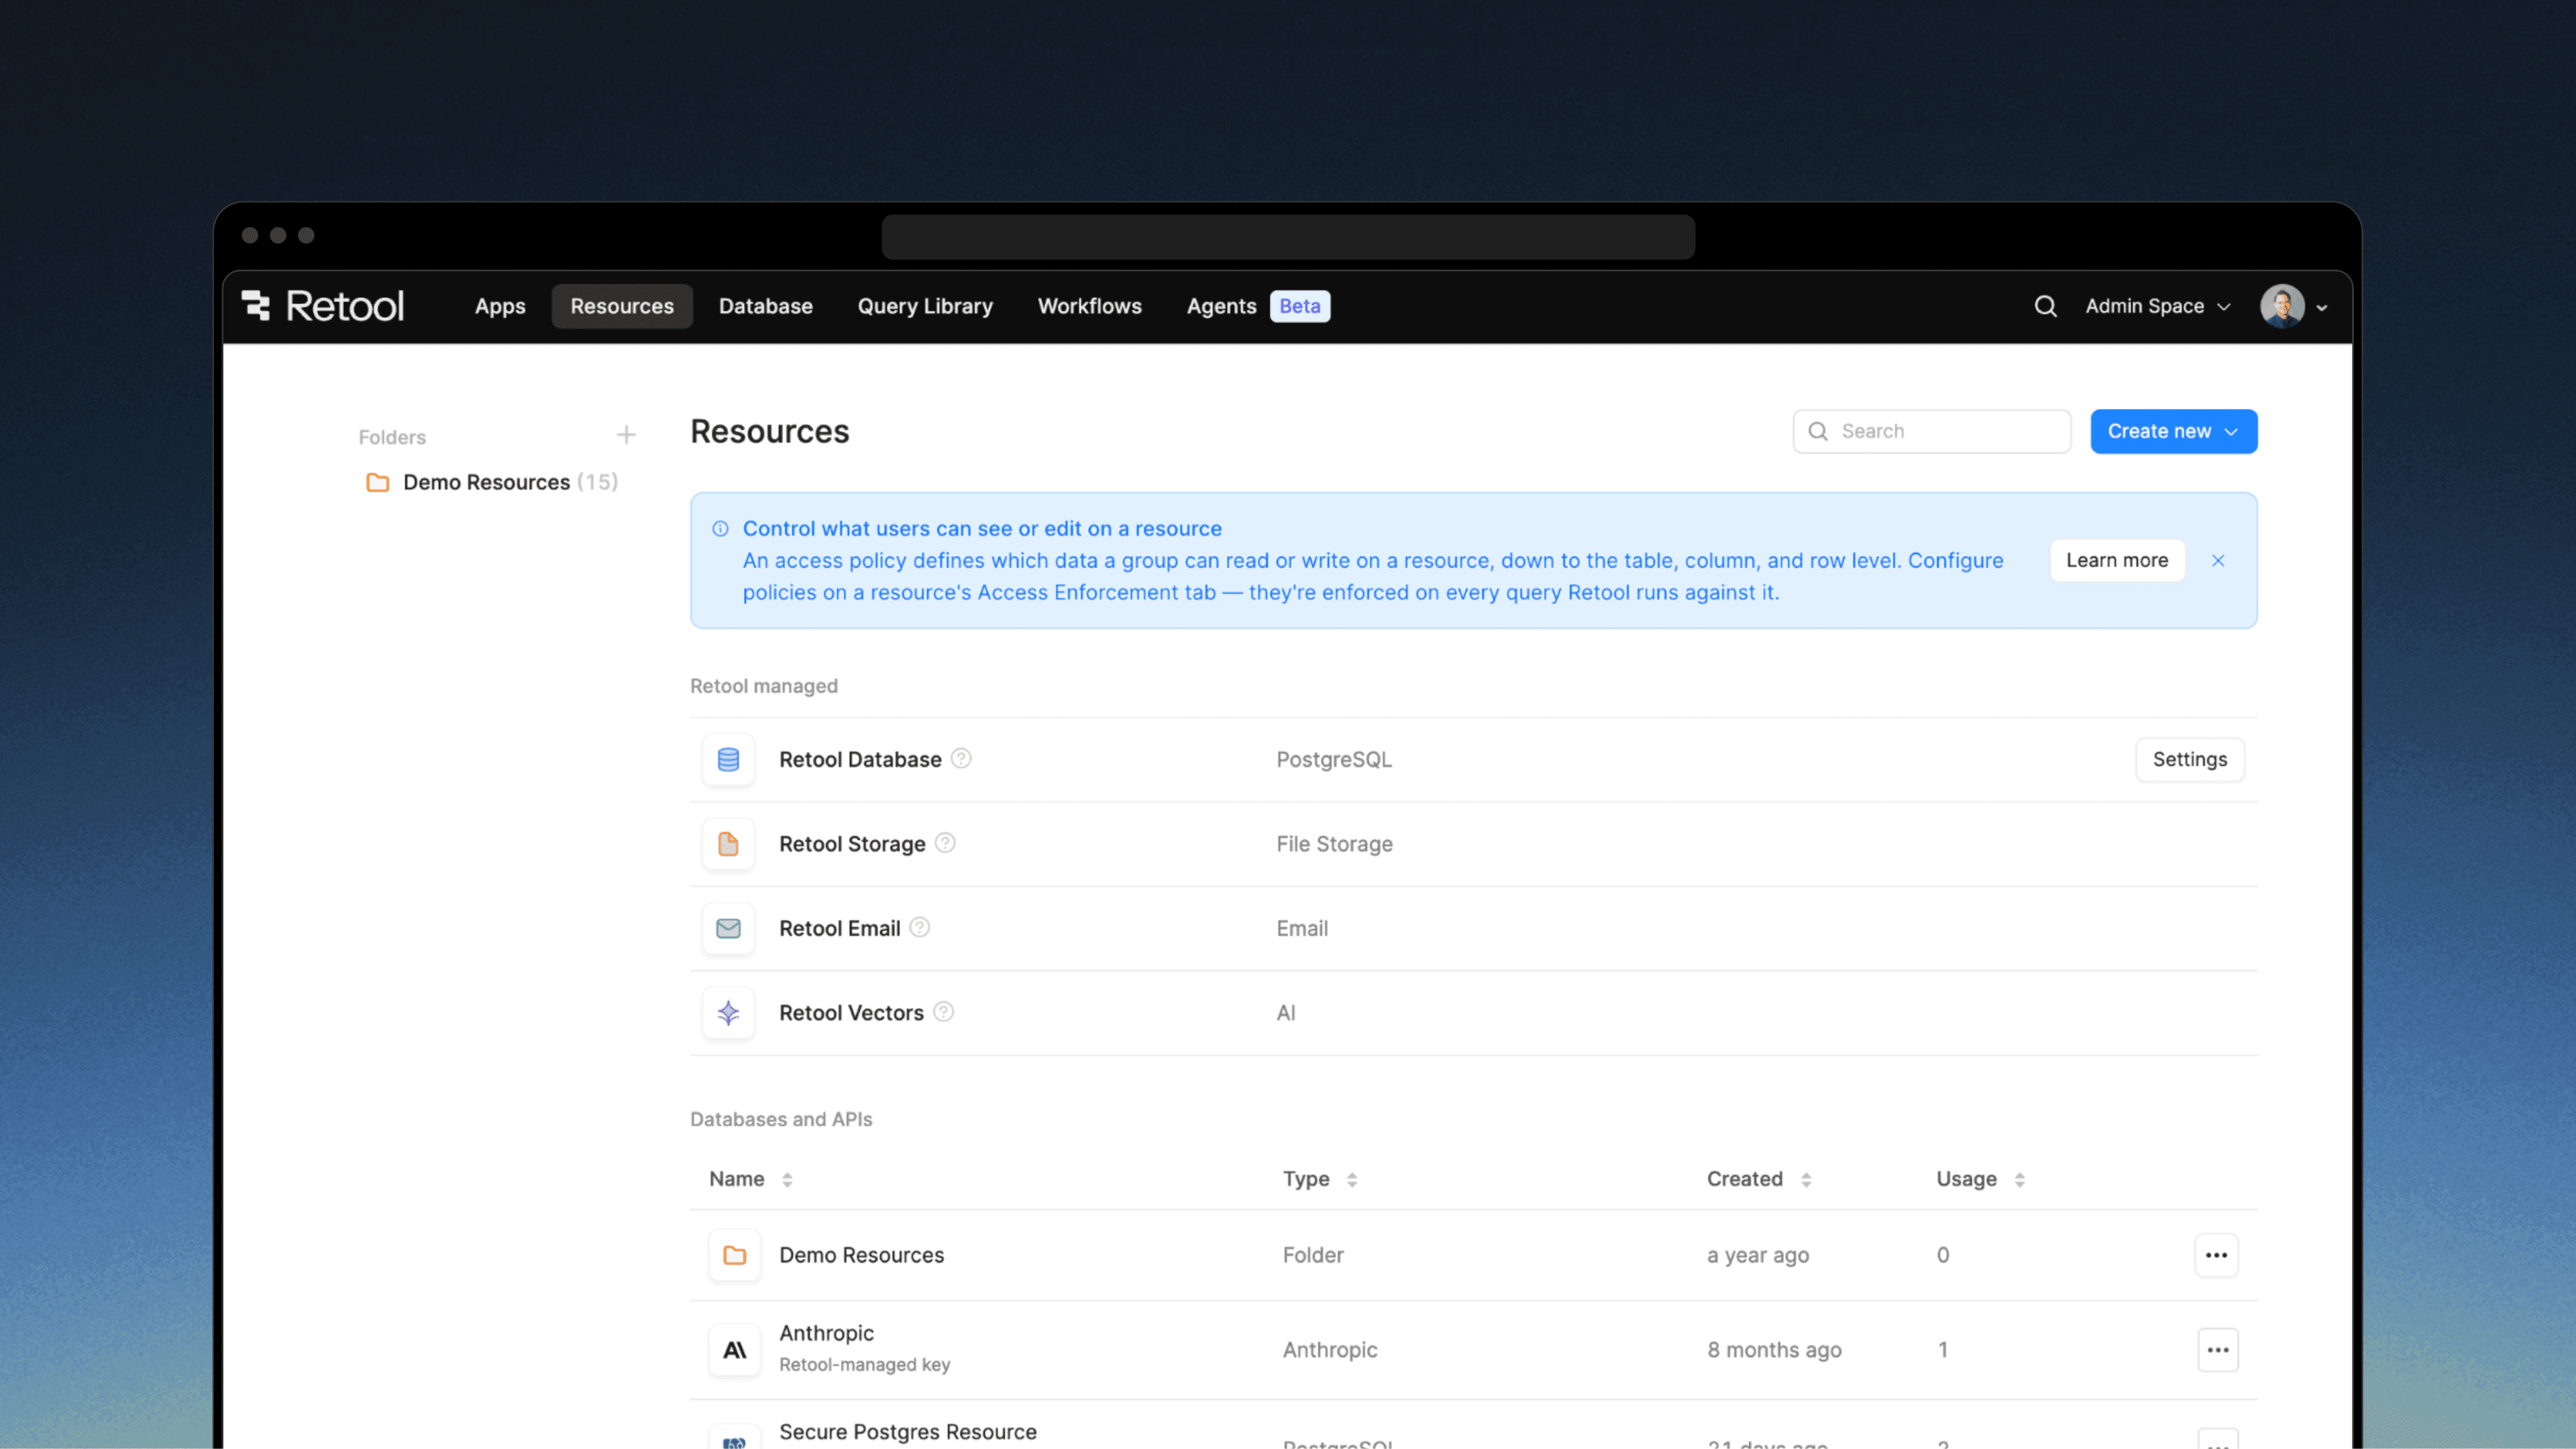The image size is (2576, 1449).
Task: Open the Agents Beta tab
Action: [1258, 306]
